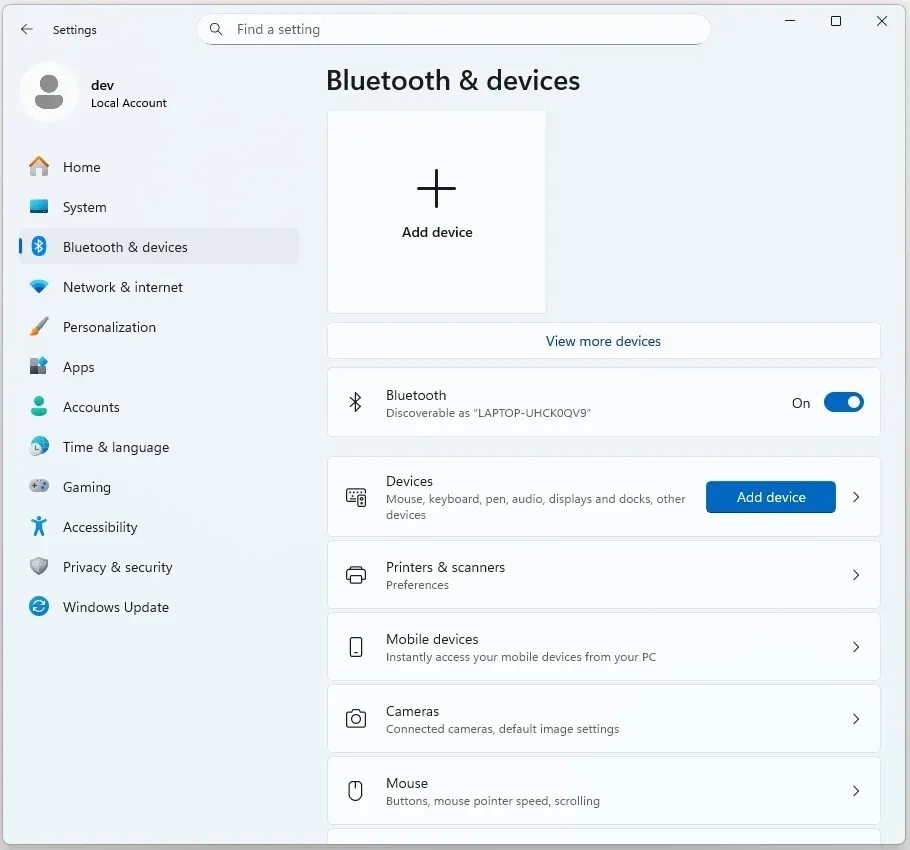
Task: Open Printers & scanners chevron arrow
Action: coord(856,575)
